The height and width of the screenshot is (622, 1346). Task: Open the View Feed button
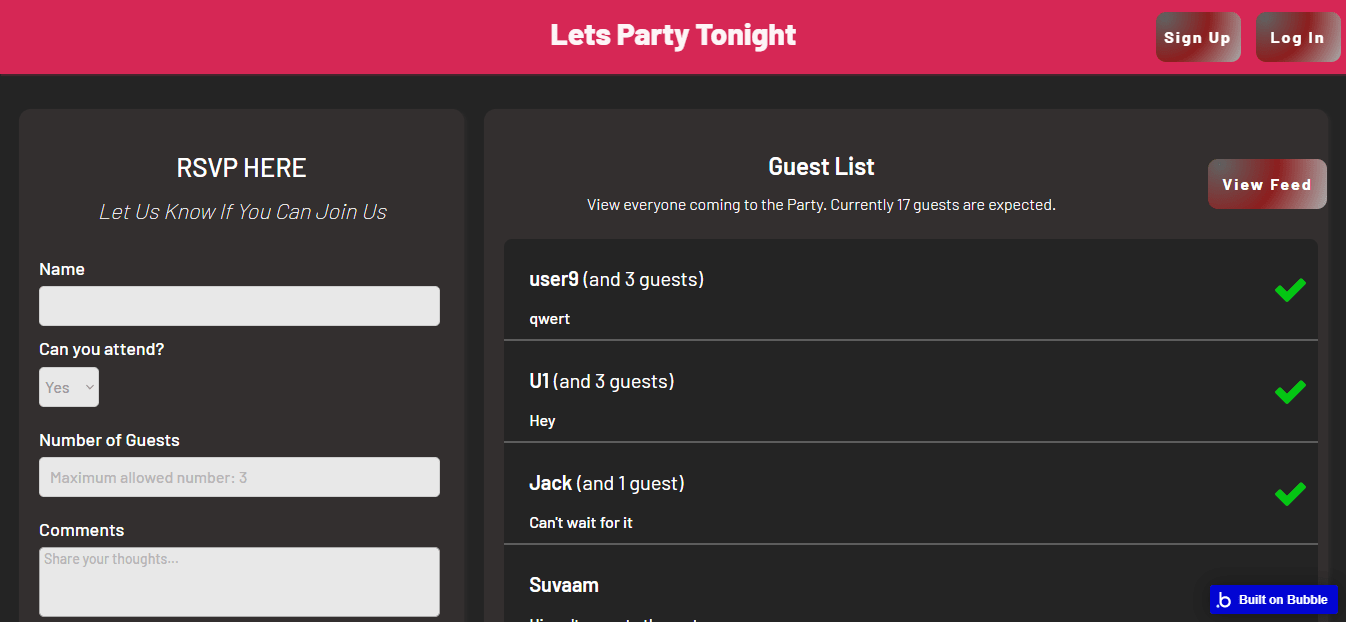1266,184
